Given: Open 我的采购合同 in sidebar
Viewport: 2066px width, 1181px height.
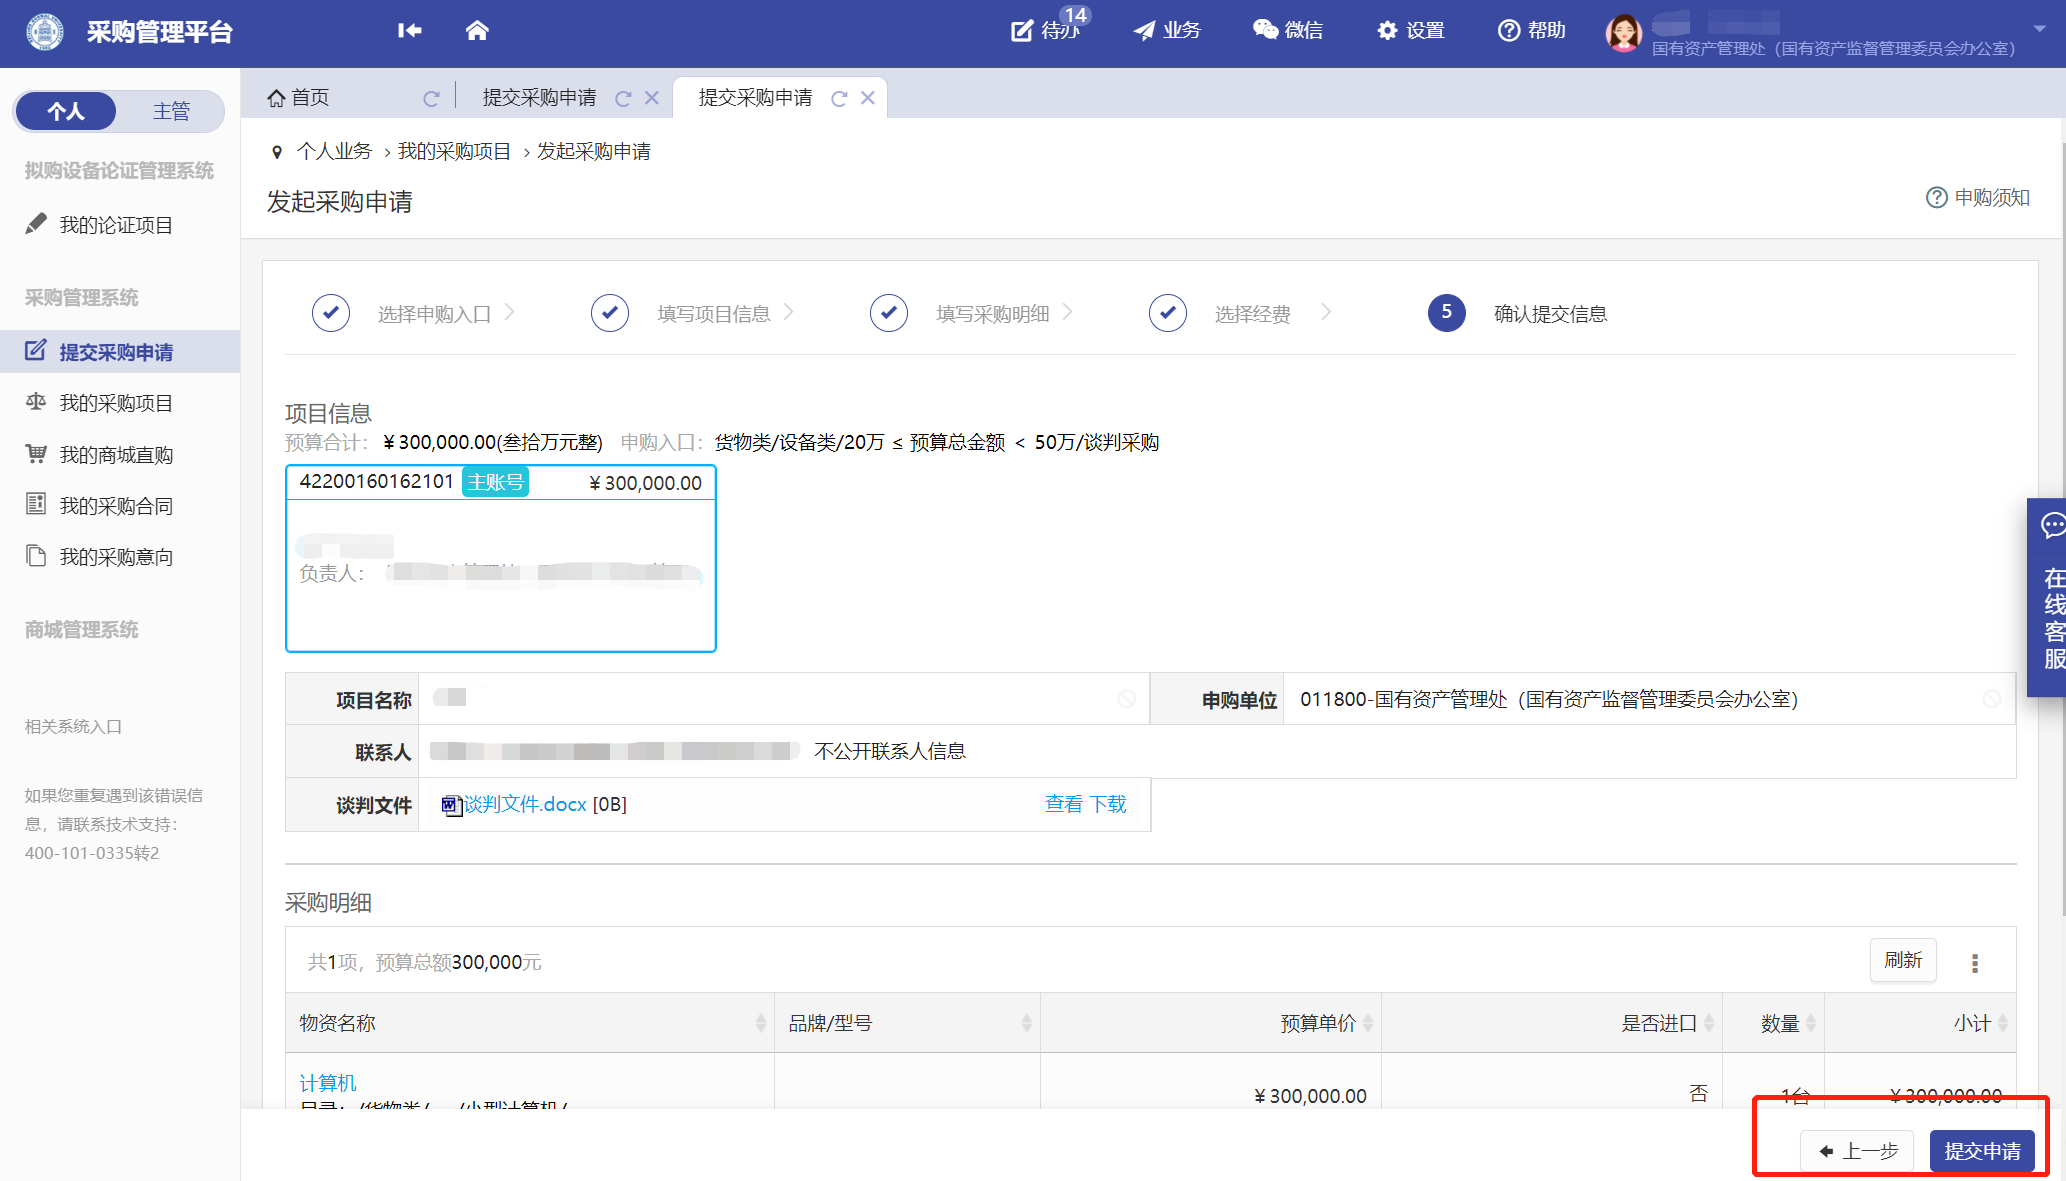Looking at the screenshot, I should [x=116, y=506].
